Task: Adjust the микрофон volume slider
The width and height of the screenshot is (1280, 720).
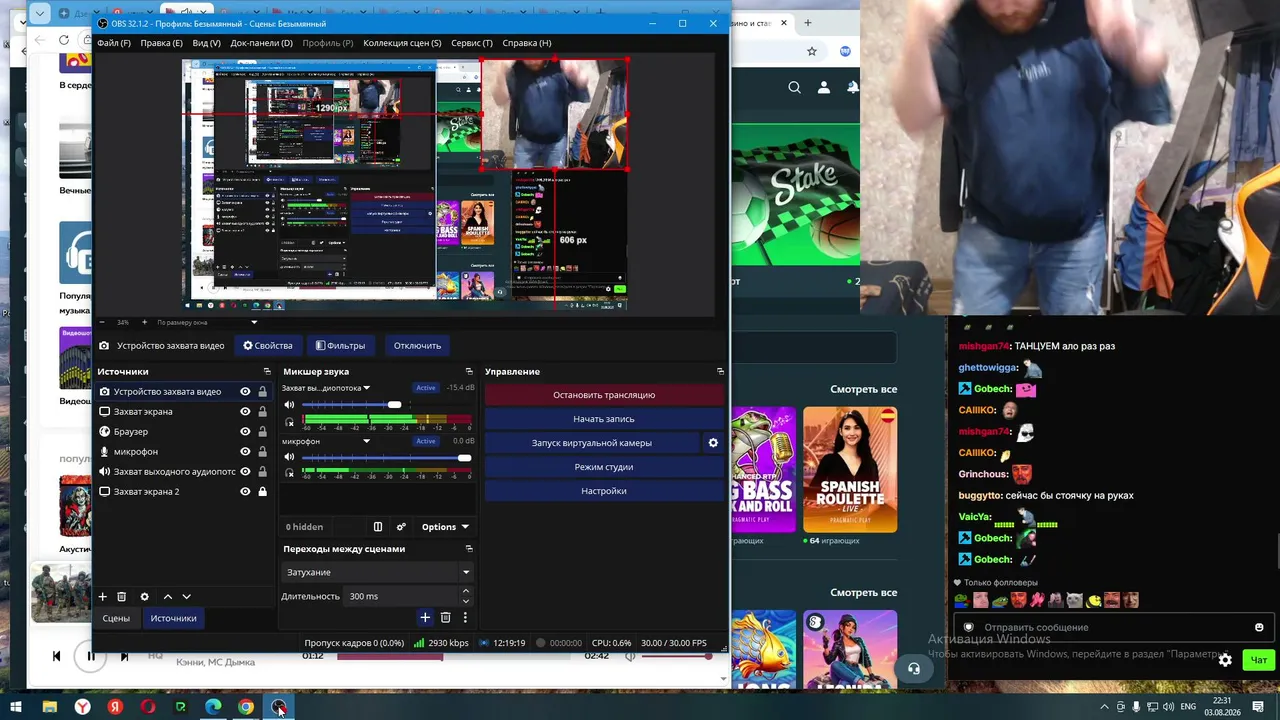Action: click(x=464, y=458)
